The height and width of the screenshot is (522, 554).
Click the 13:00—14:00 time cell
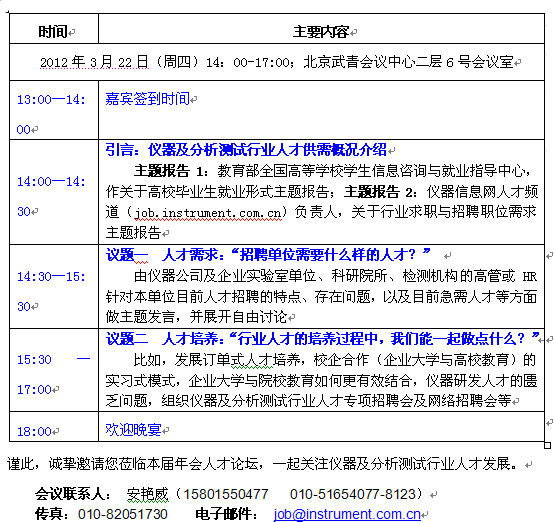point(54,110)
